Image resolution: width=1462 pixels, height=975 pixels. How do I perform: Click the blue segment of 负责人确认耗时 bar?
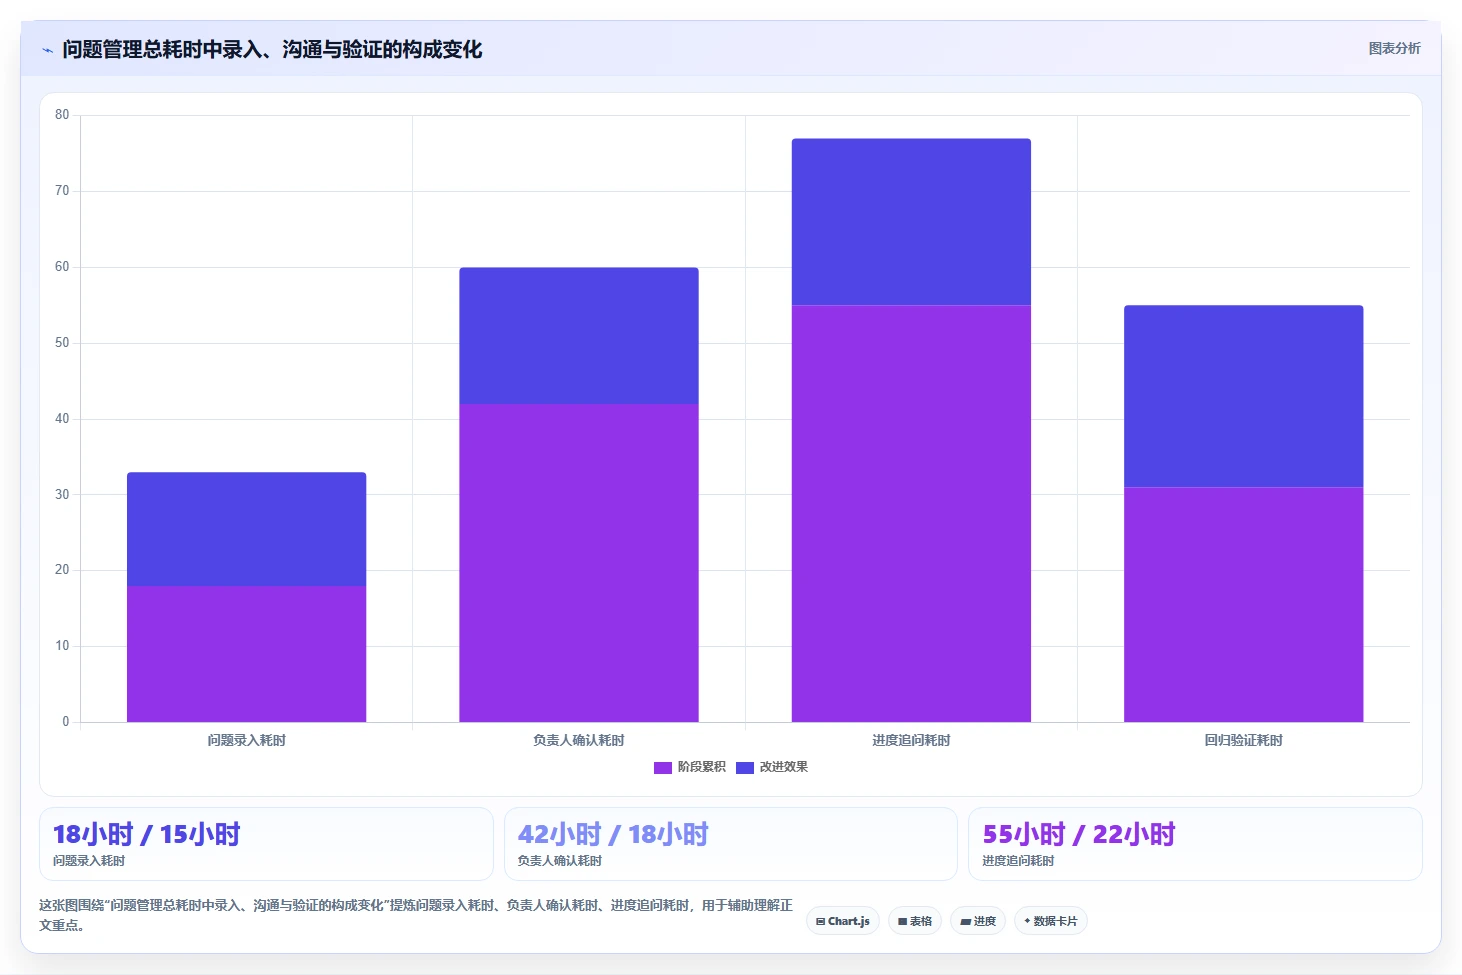pos(579,336)
